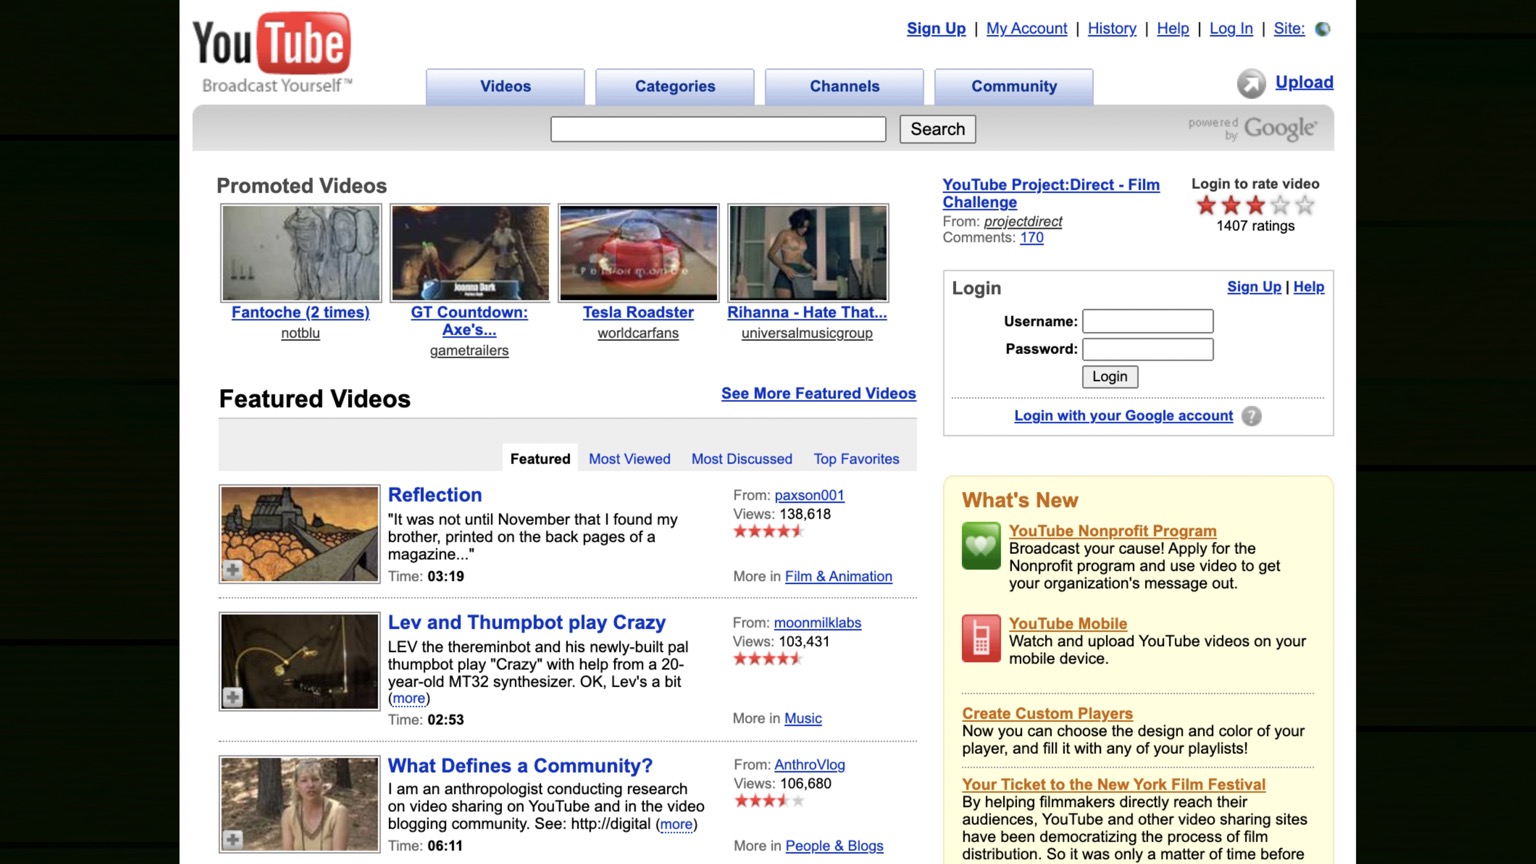This screenshot has height=864, width=1536.
Task: Open the Music category link
Action: point(803,719)
